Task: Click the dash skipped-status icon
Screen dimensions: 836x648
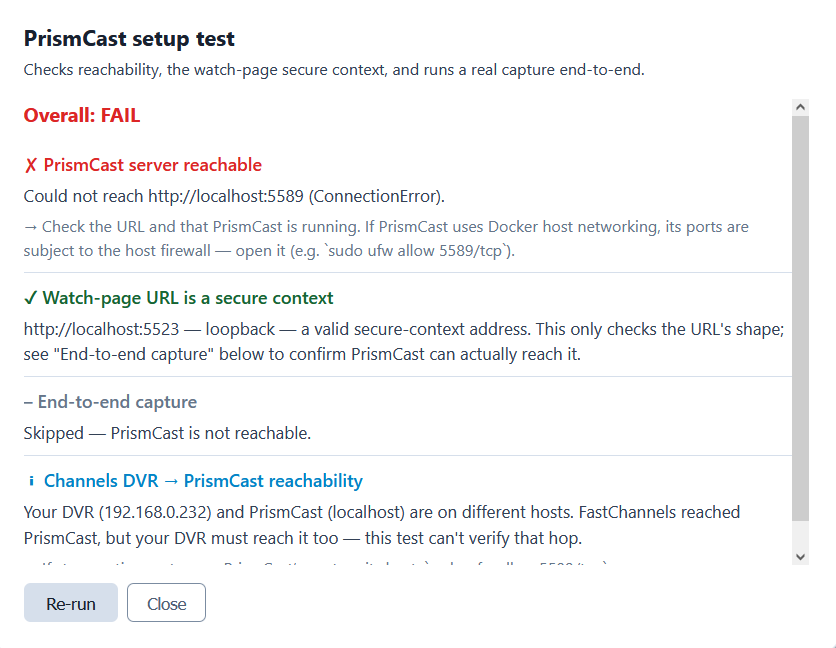Action: click(28, 402)
